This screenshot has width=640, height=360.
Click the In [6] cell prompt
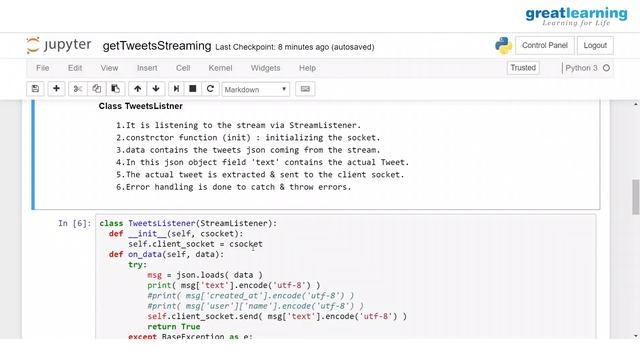pyautogui.click(x=75, y=223)
